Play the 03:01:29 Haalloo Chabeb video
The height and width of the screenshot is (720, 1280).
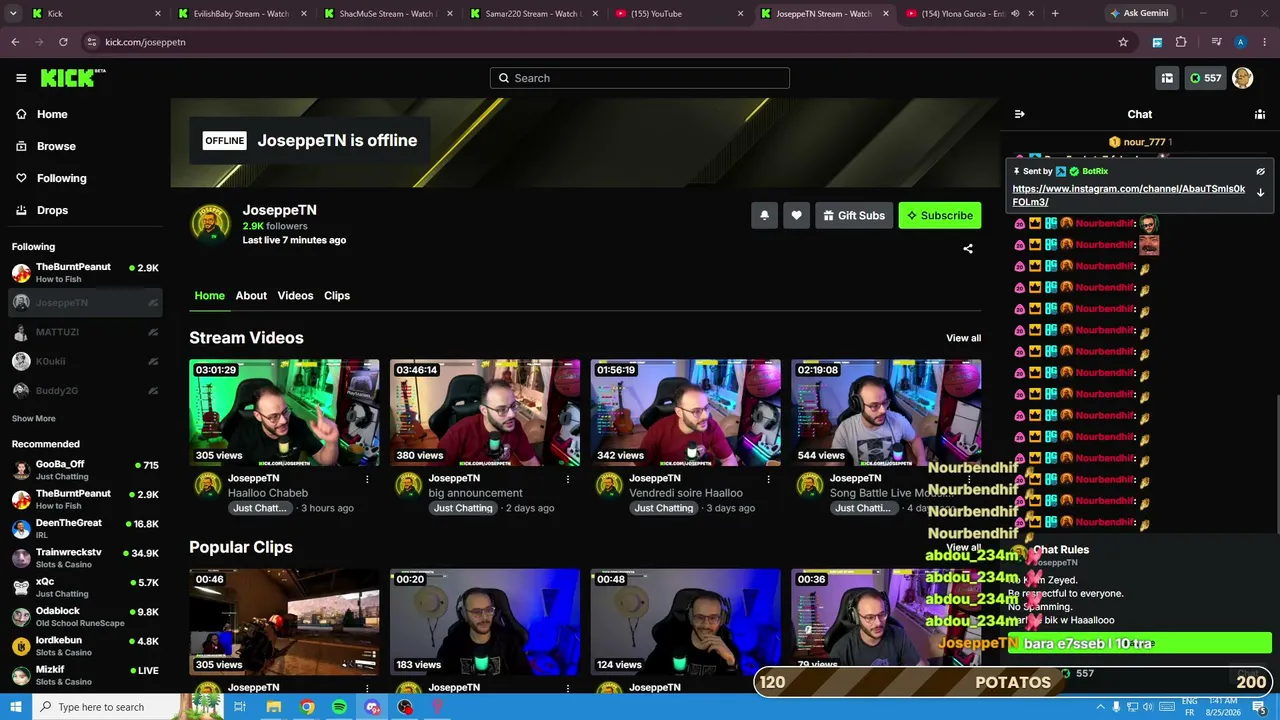pyautogui.click(x=284, y=413)
